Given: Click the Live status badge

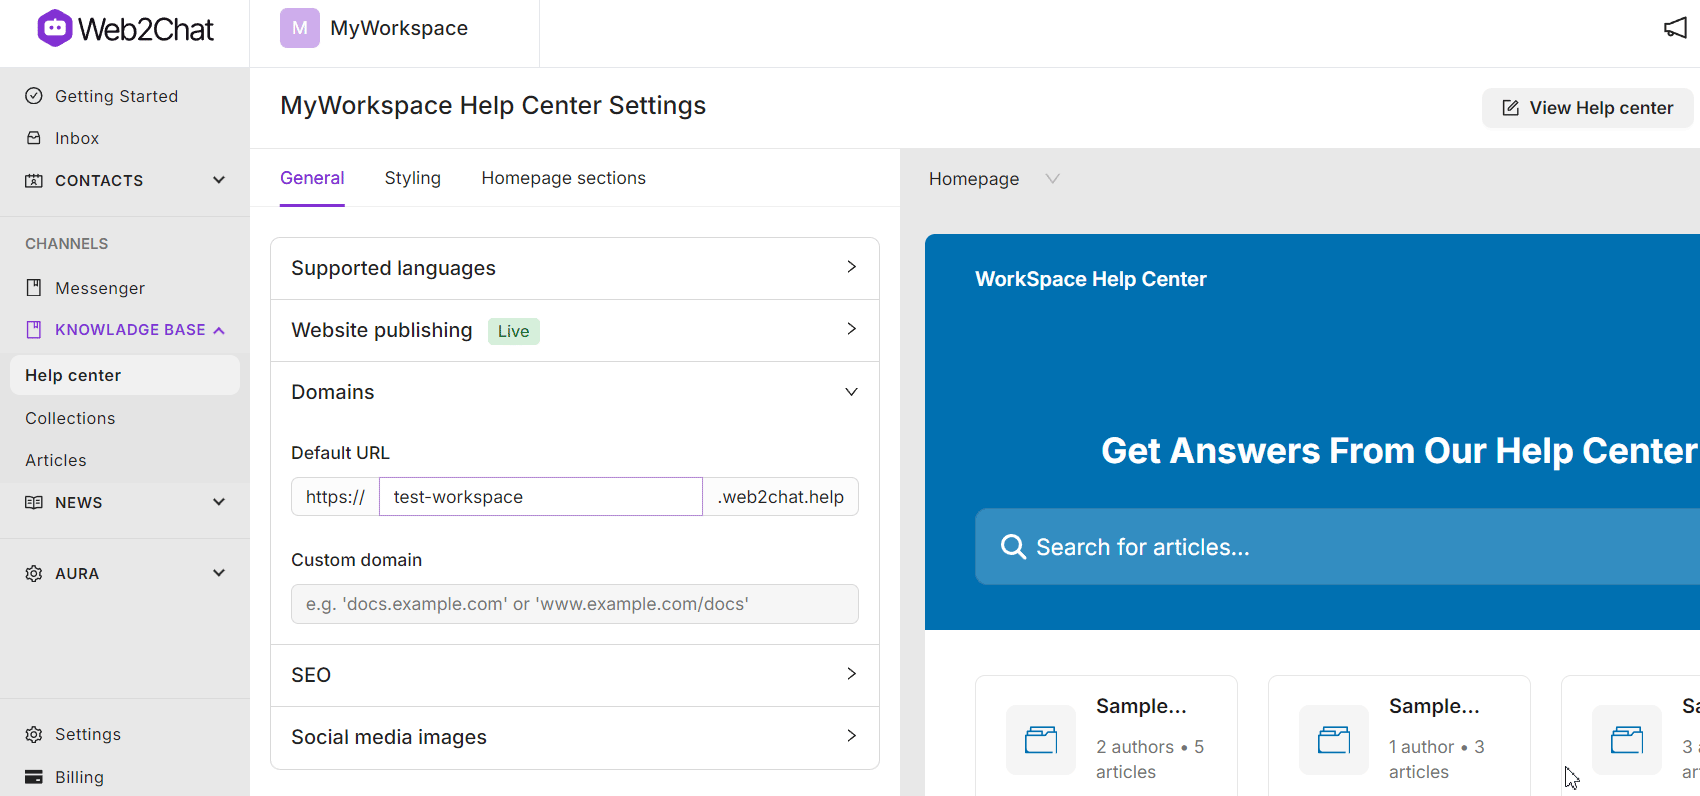Looking at the screenshot, I should [x=514, y=331].
